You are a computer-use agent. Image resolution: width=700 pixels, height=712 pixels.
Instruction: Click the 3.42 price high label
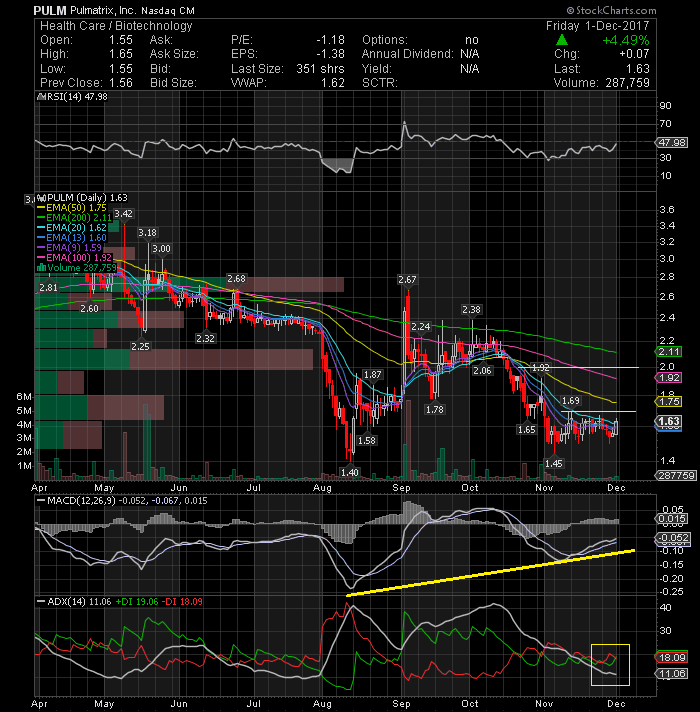click(x=123, y=214)
